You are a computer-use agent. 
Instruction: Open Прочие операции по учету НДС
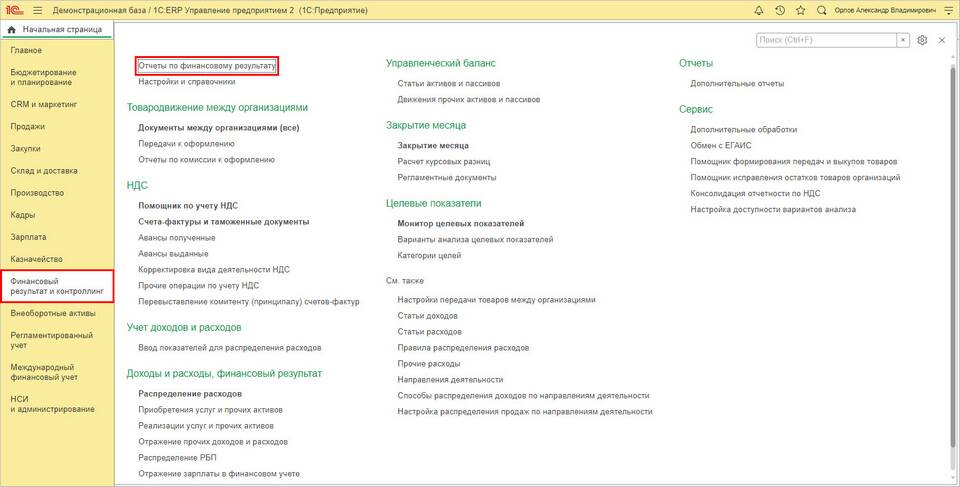coord(199,285)
